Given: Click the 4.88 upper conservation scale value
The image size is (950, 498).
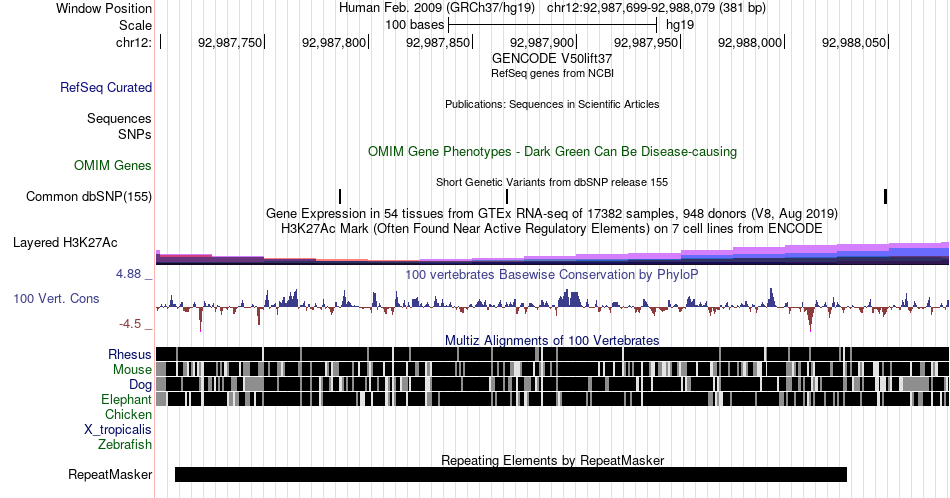Looking at the screenshot, I should point(128,274).
